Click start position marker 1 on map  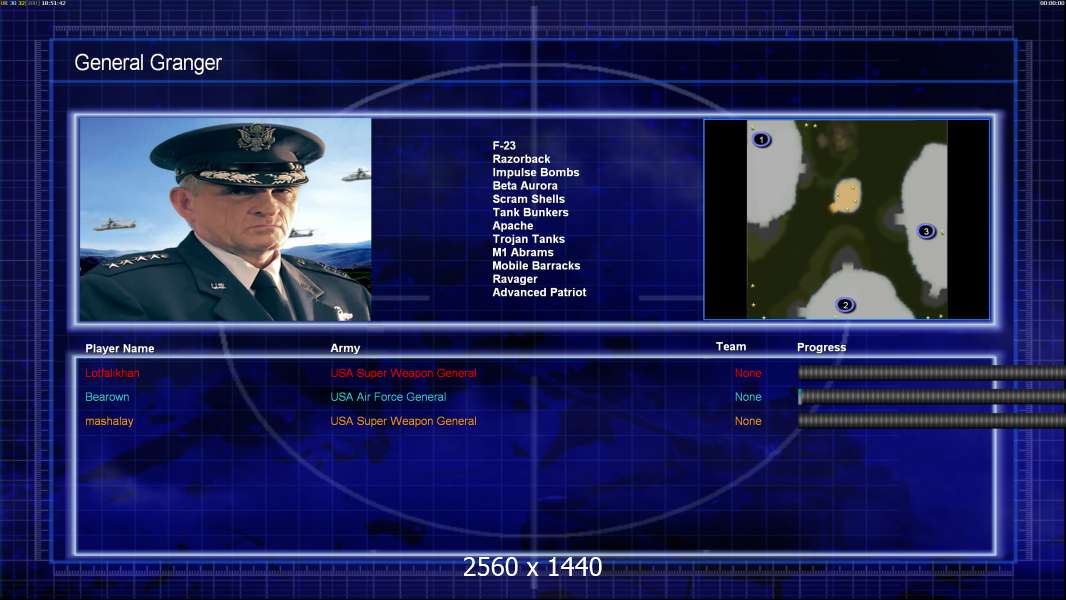(x=761, y=140)
